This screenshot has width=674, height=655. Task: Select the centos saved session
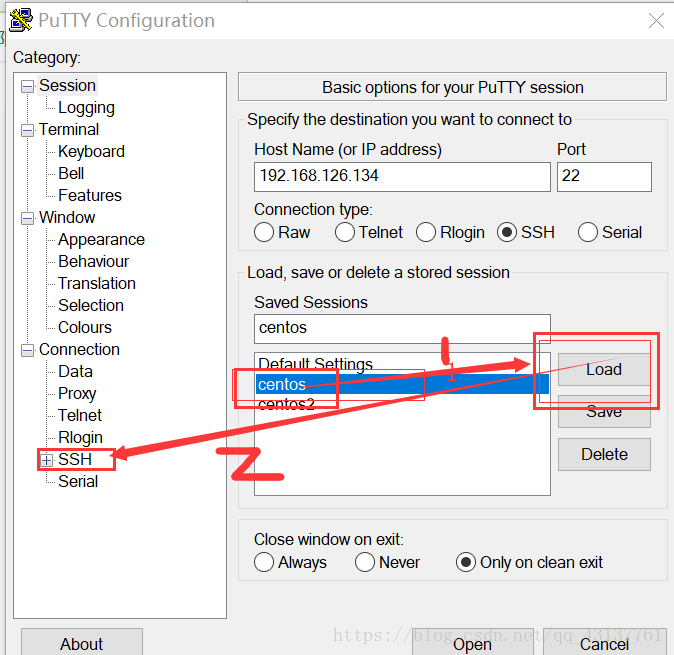pos(402,384)
